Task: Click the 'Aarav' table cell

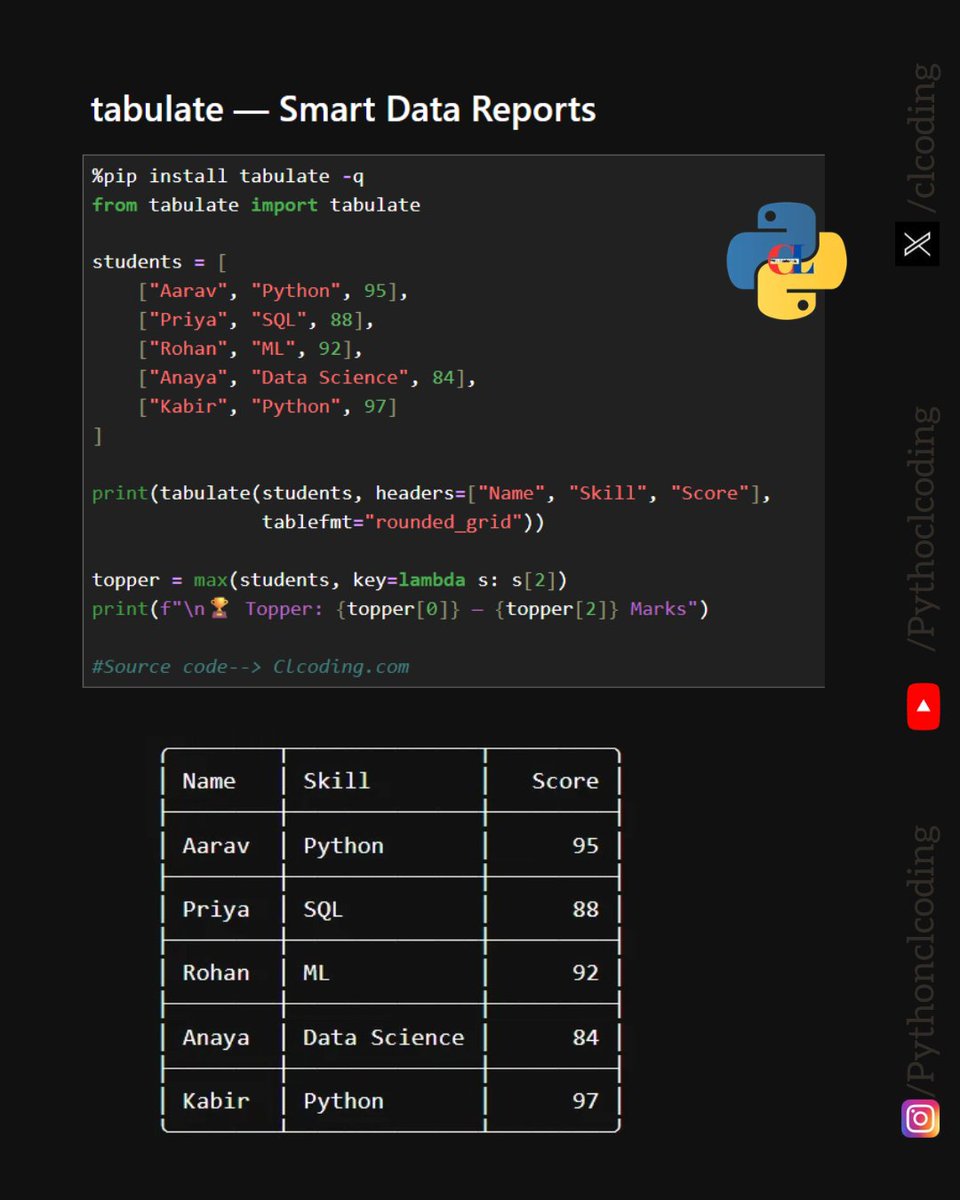Action: click(215, 845)
